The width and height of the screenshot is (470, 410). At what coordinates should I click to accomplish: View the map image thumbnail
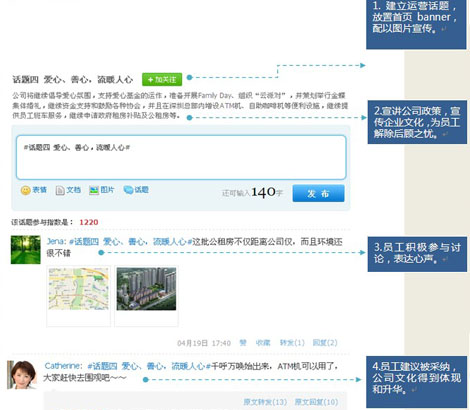coord(79,289)
